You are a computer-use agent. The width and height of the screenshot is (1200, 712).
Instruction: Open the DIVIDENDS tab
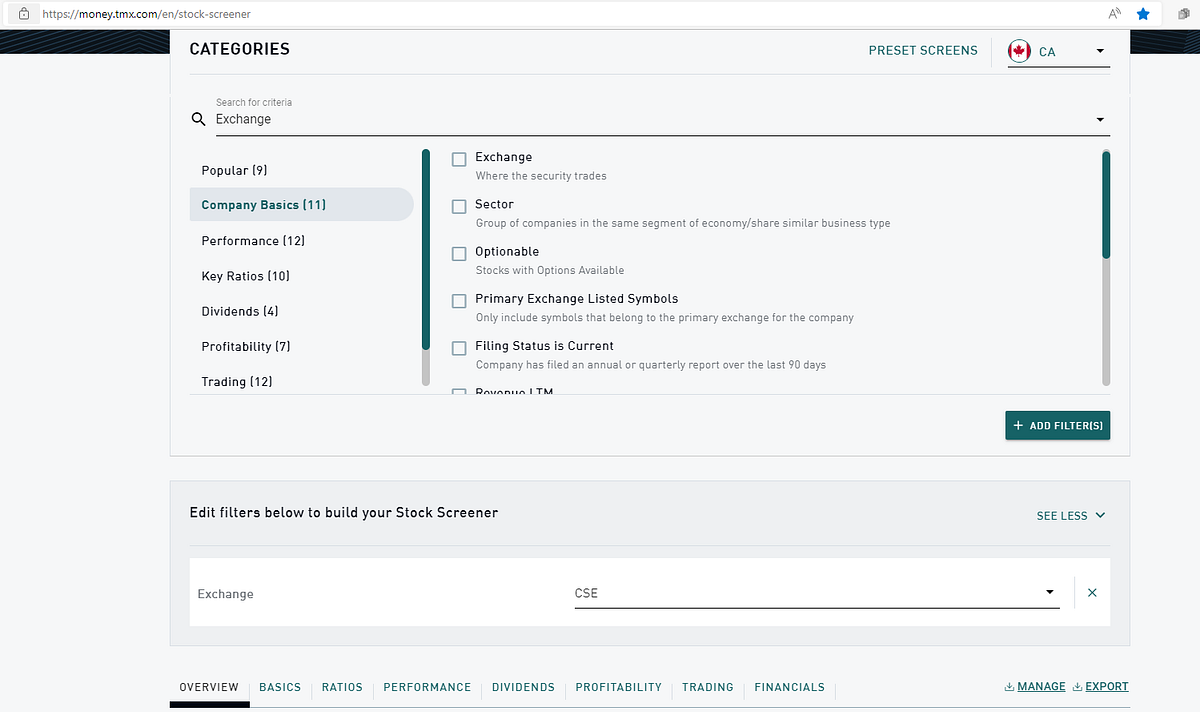[x=523, y=687]
